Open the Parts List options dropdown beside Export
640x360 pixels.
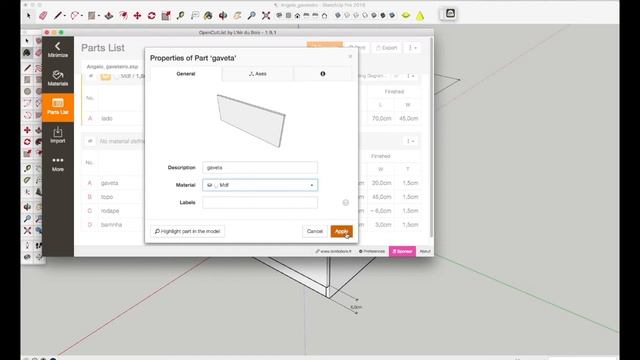tap(413, 48)
